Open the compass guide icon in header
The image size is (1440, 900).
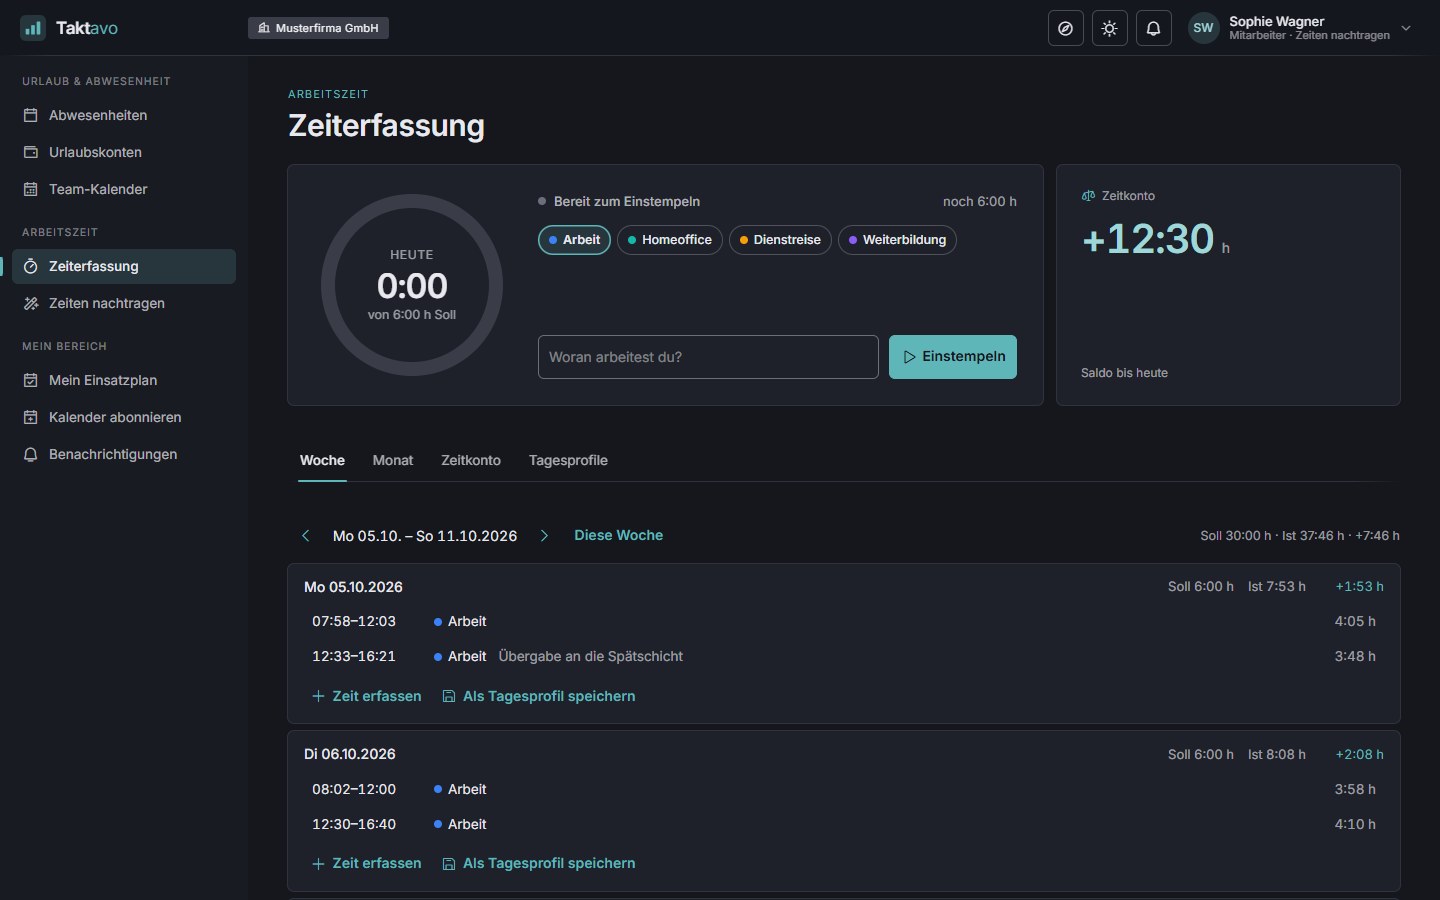[x=1066, y=28]
